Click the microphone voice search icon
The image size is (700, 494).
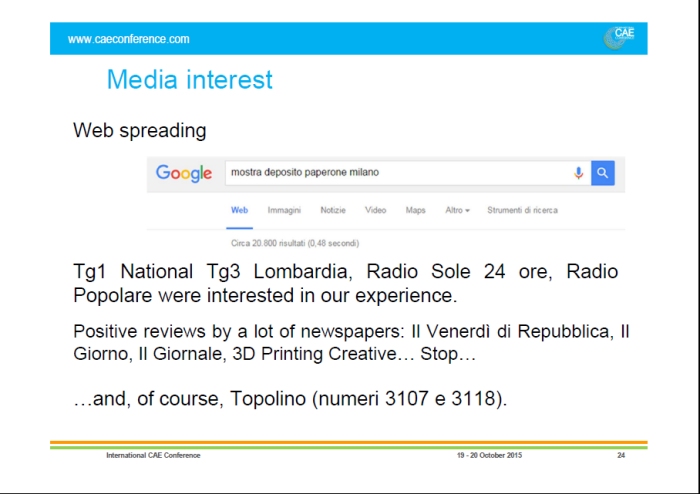point(578,173)
